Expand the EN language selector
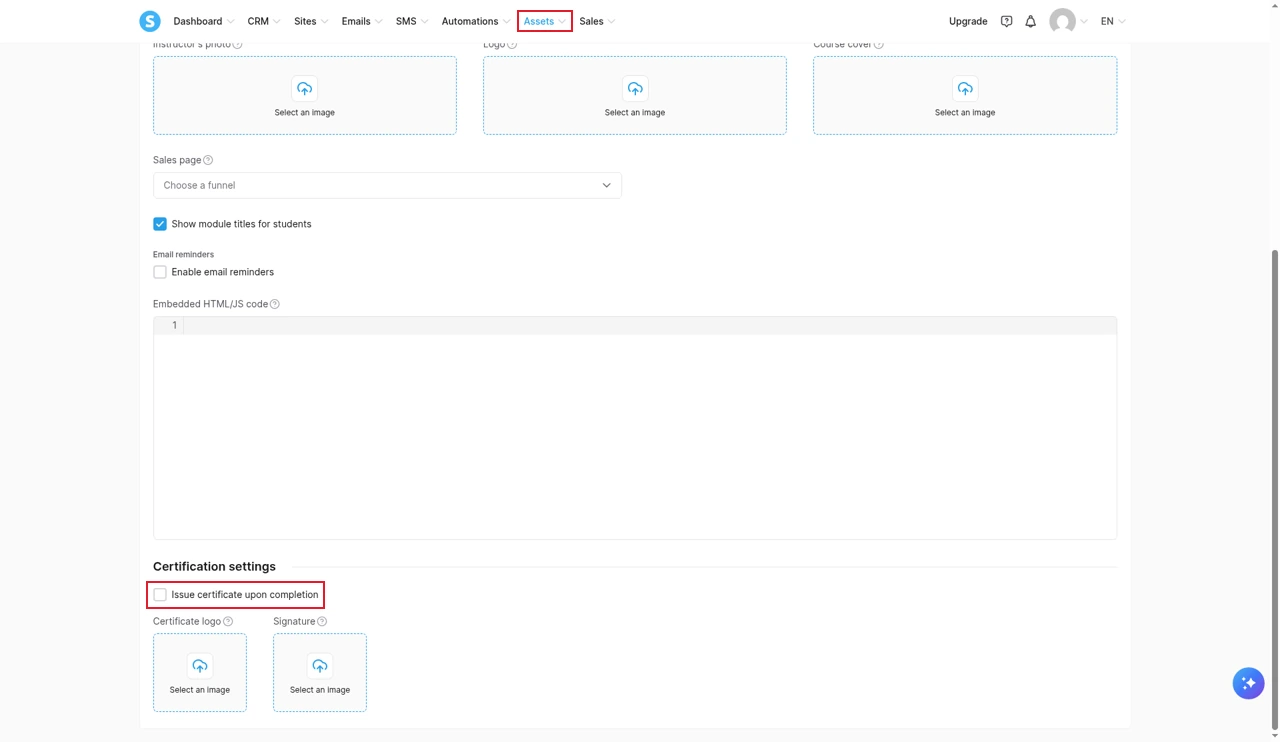The width and height of the screenshot is (1280, 742). point(1113,21)
